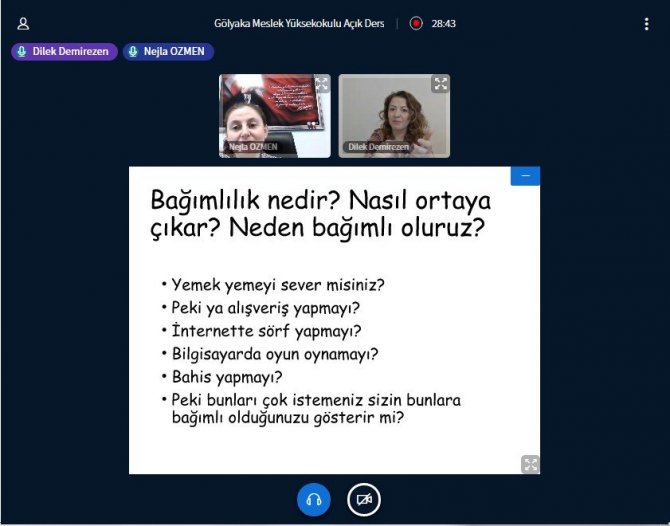Image resolution: width=670 pixels, height=526 pixels.
Task: Select the Nejla OZMEN talking indicator chip
Action: (168, 51)
